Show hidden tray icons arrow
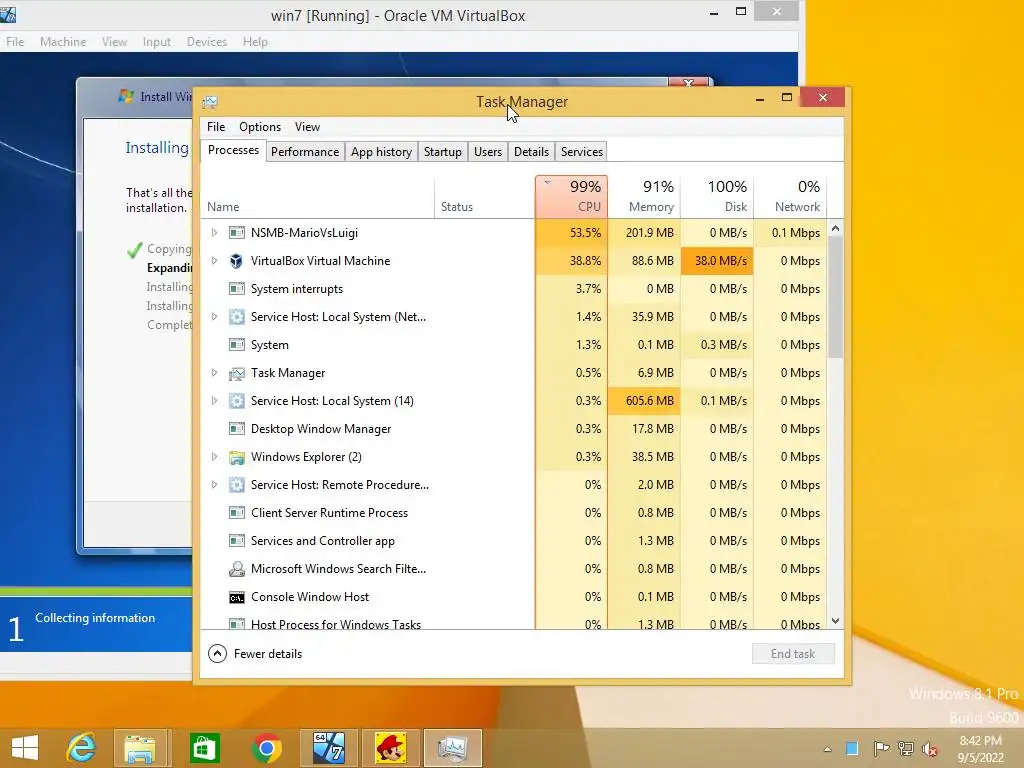1024x768 pixels. click(827, 749)
